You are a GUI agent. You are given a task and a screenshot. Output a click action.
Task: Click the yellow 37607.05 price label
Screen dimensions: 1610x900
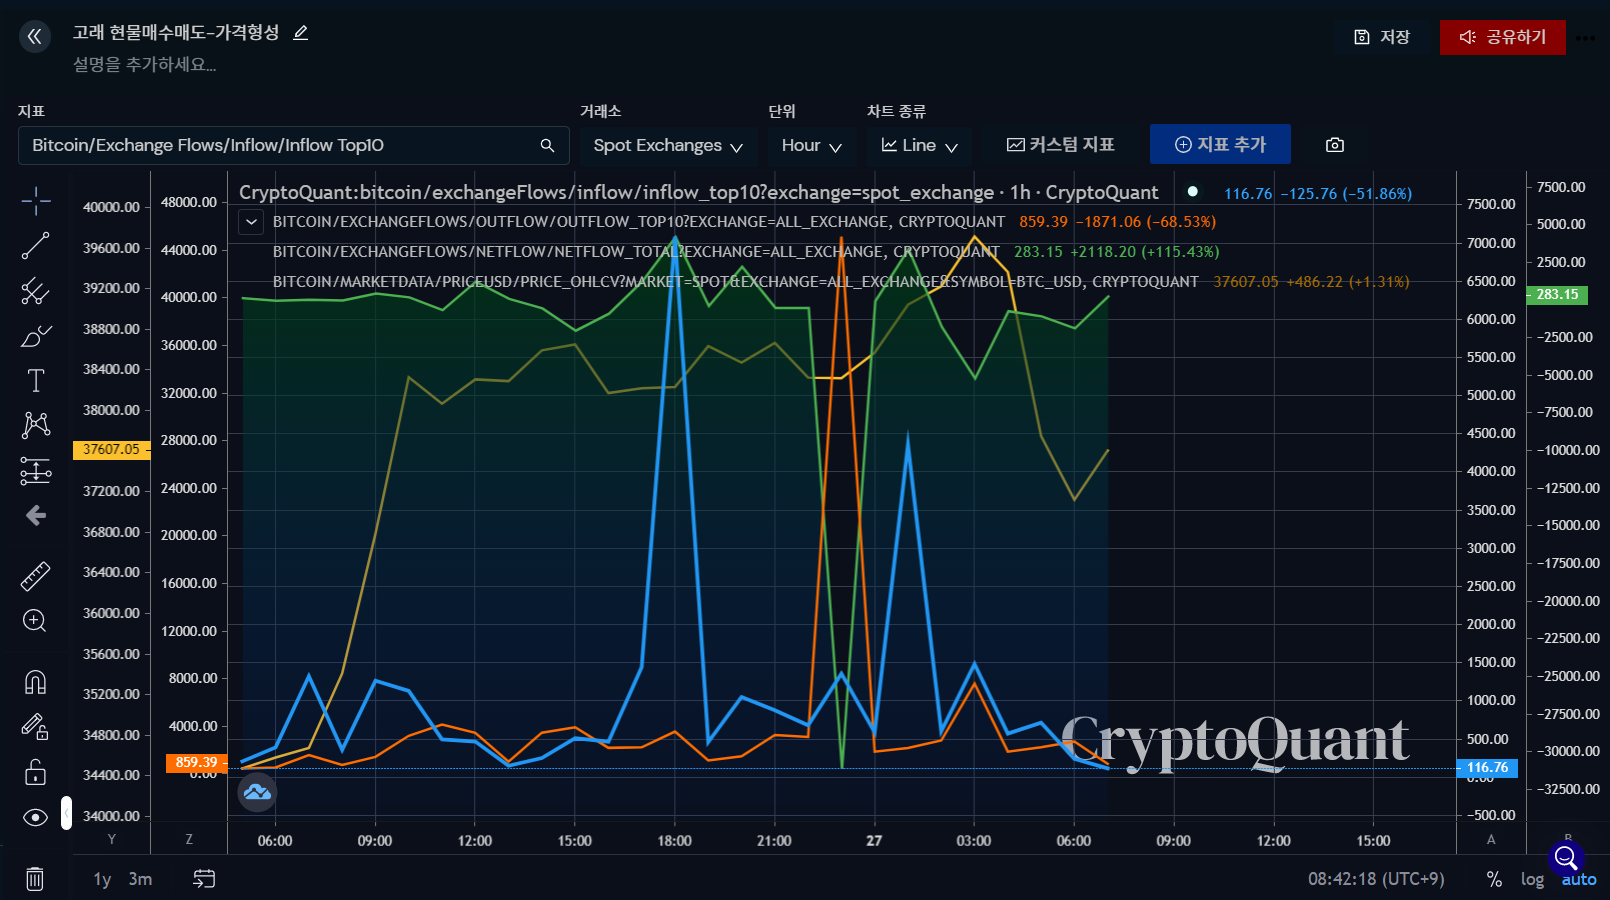[x=111, y=450]
